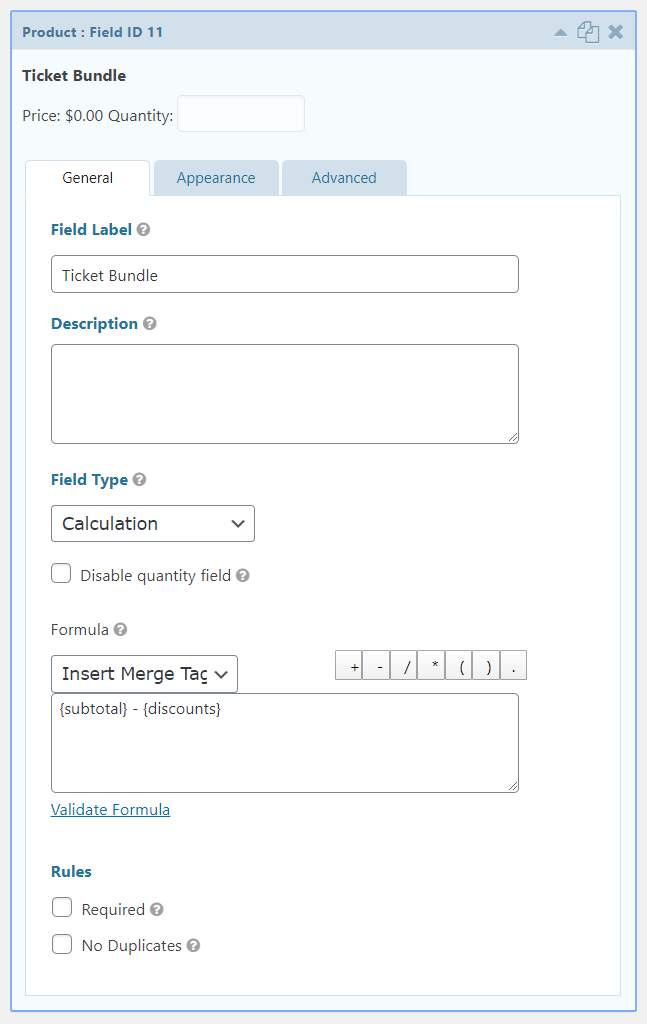Click help icon next to No Duplicates

click(193, 945)
